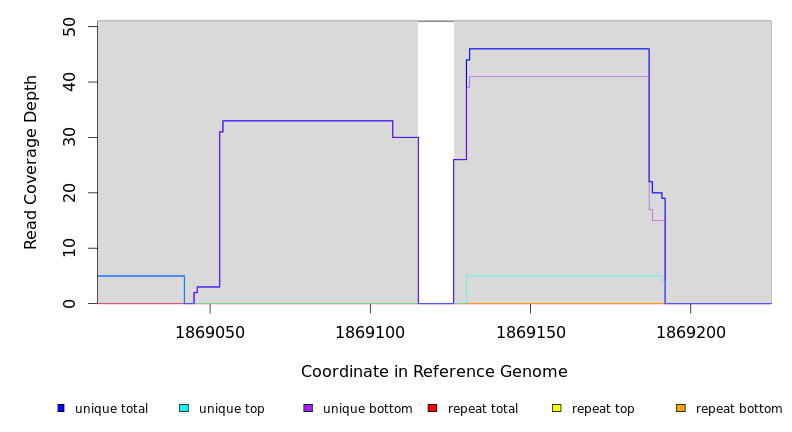
Task: Click x-axis tick label 1869150
Action: (530, 332)
